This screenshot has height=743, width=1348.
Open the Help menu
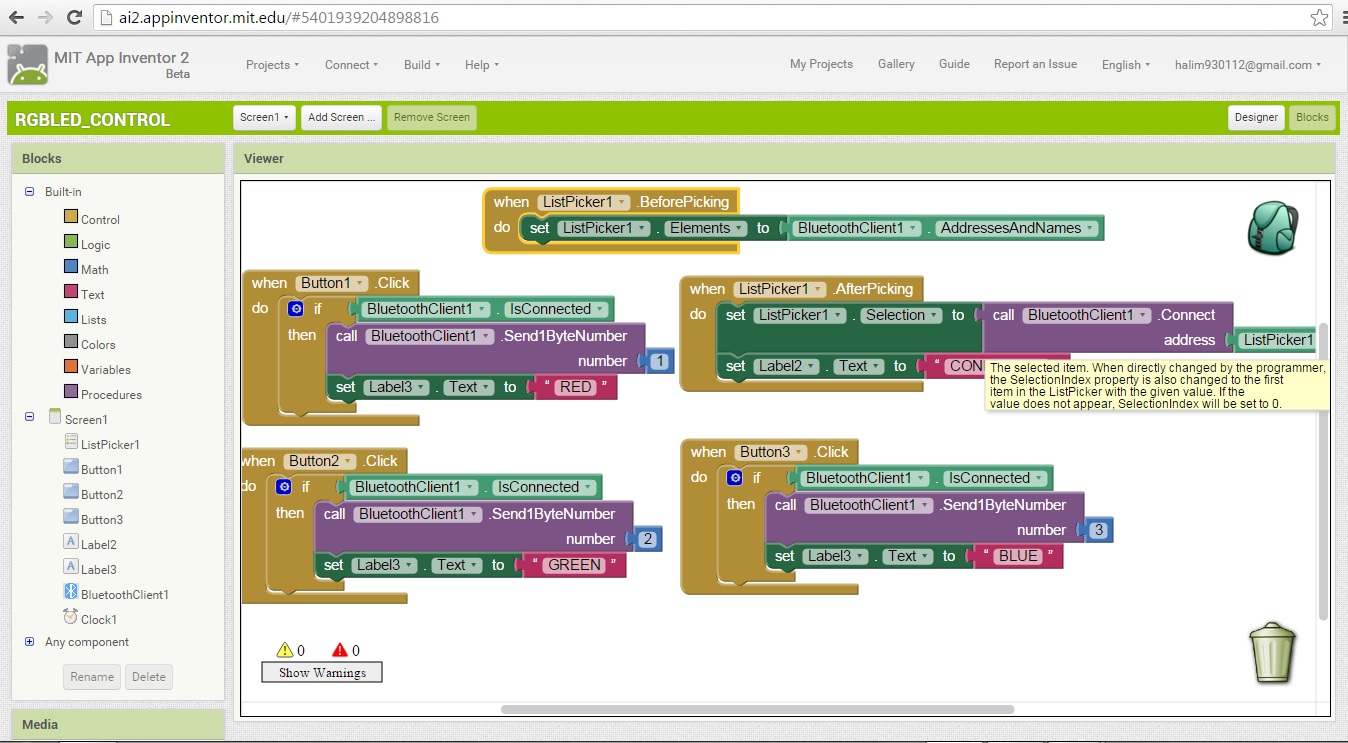(x=482, y=65)
